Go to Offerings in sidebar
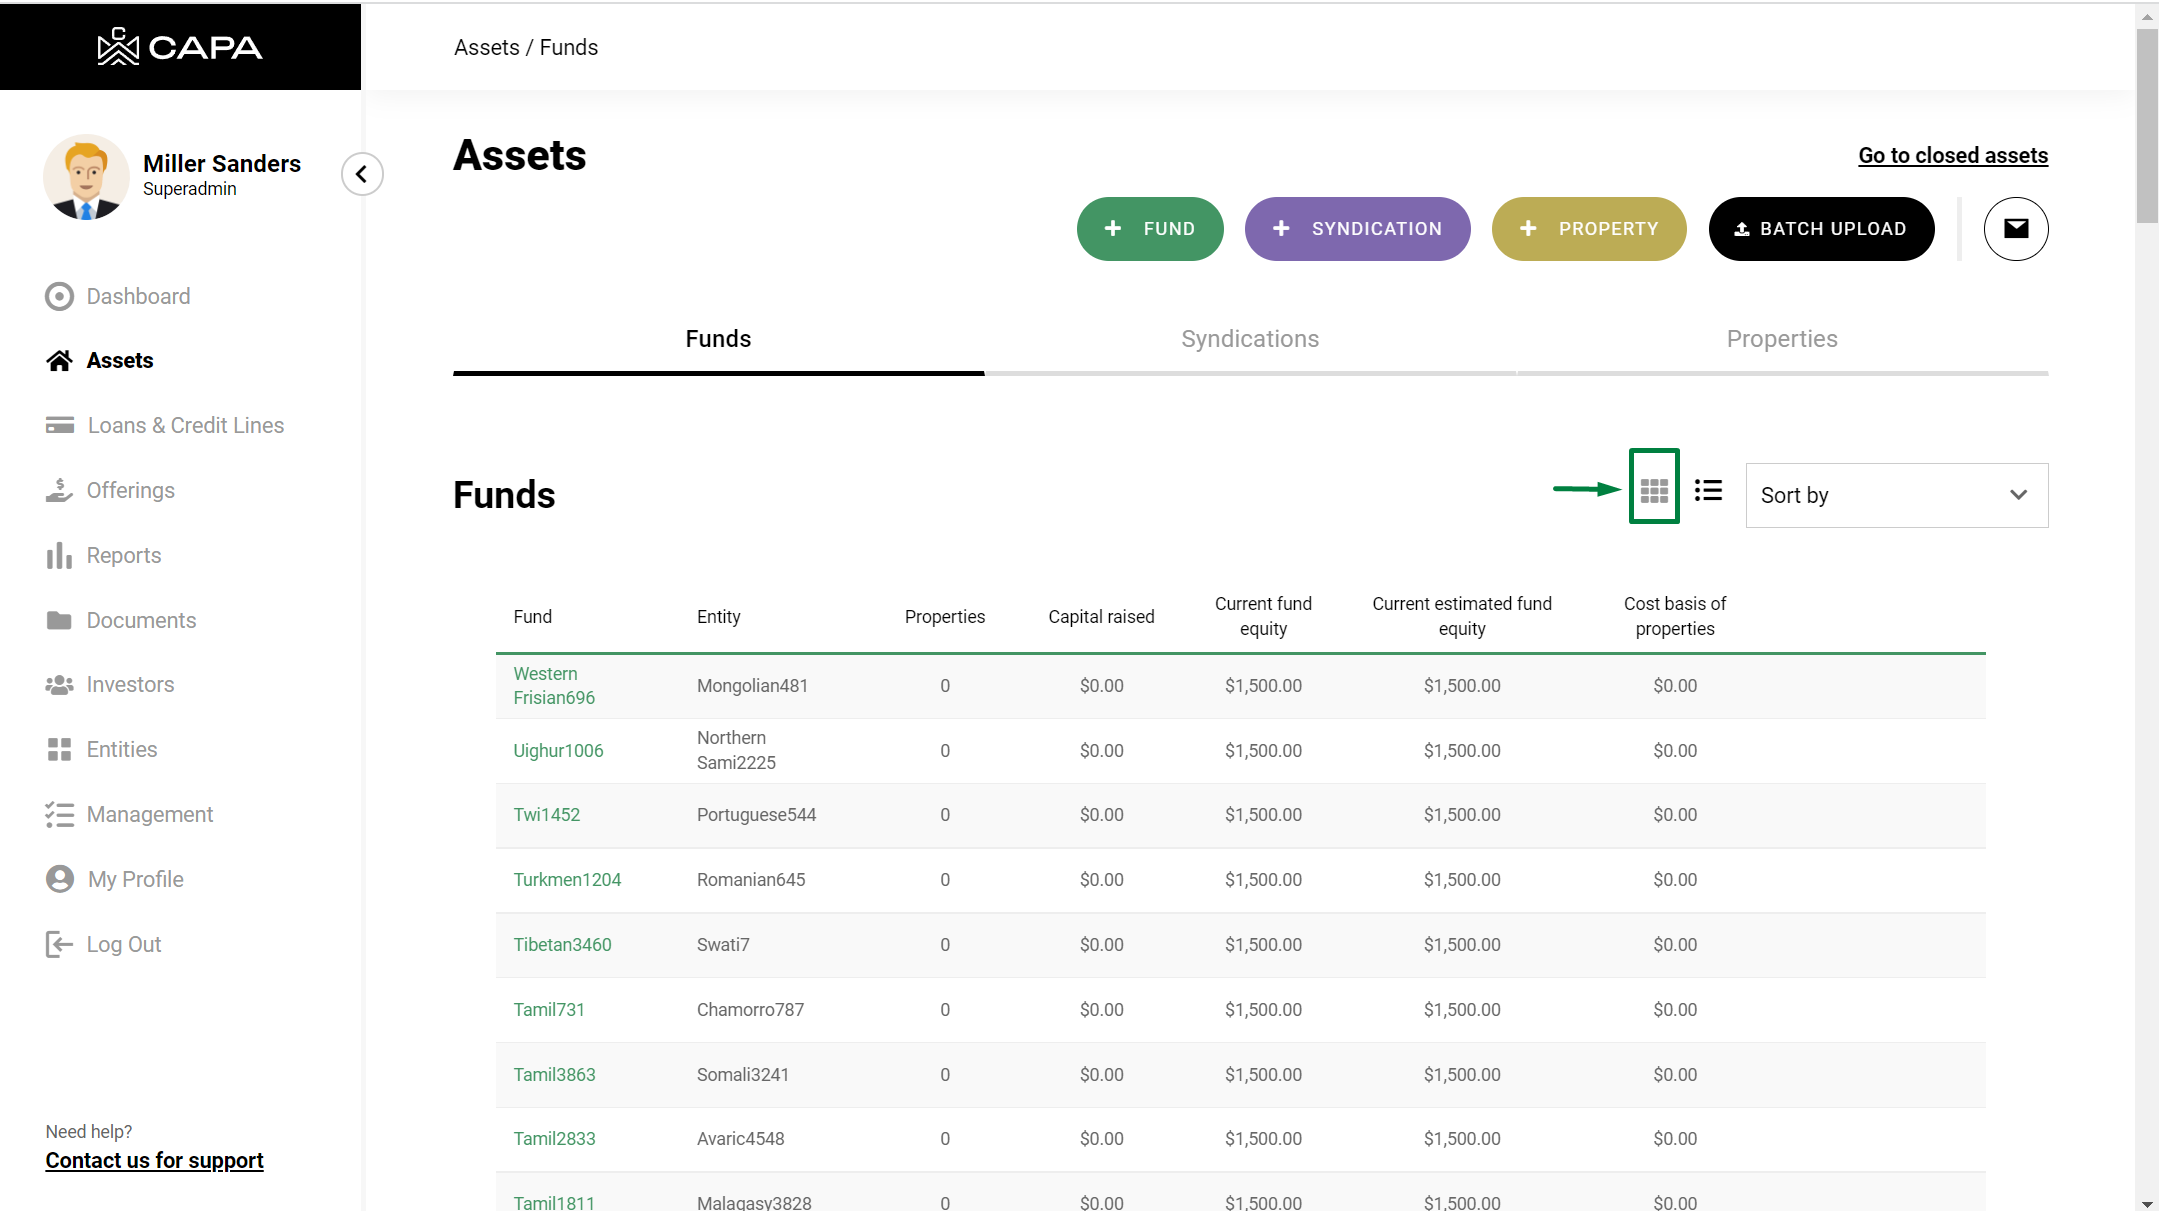This screenshot has height=1211, width=2159. click(x=130, y=490)
